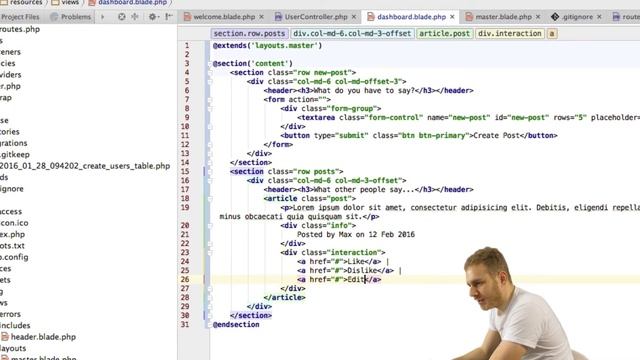Viewport: 640px width, 360px height.
Task: Collapse the info div fold on line 20
Action: (x=210, y=226)
